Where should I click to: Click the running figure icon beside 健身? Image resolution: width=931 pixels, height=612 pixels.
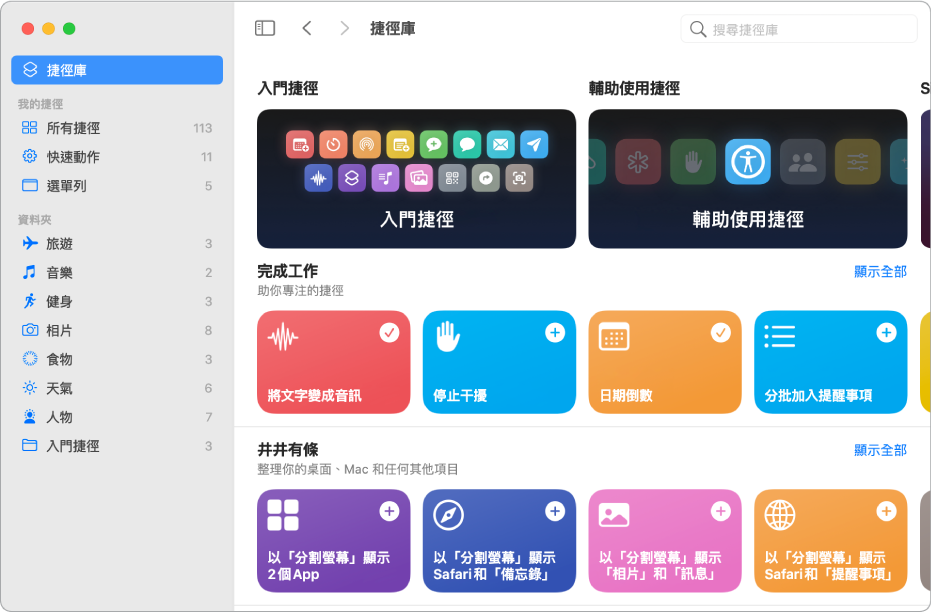click(x=30, y=302)
